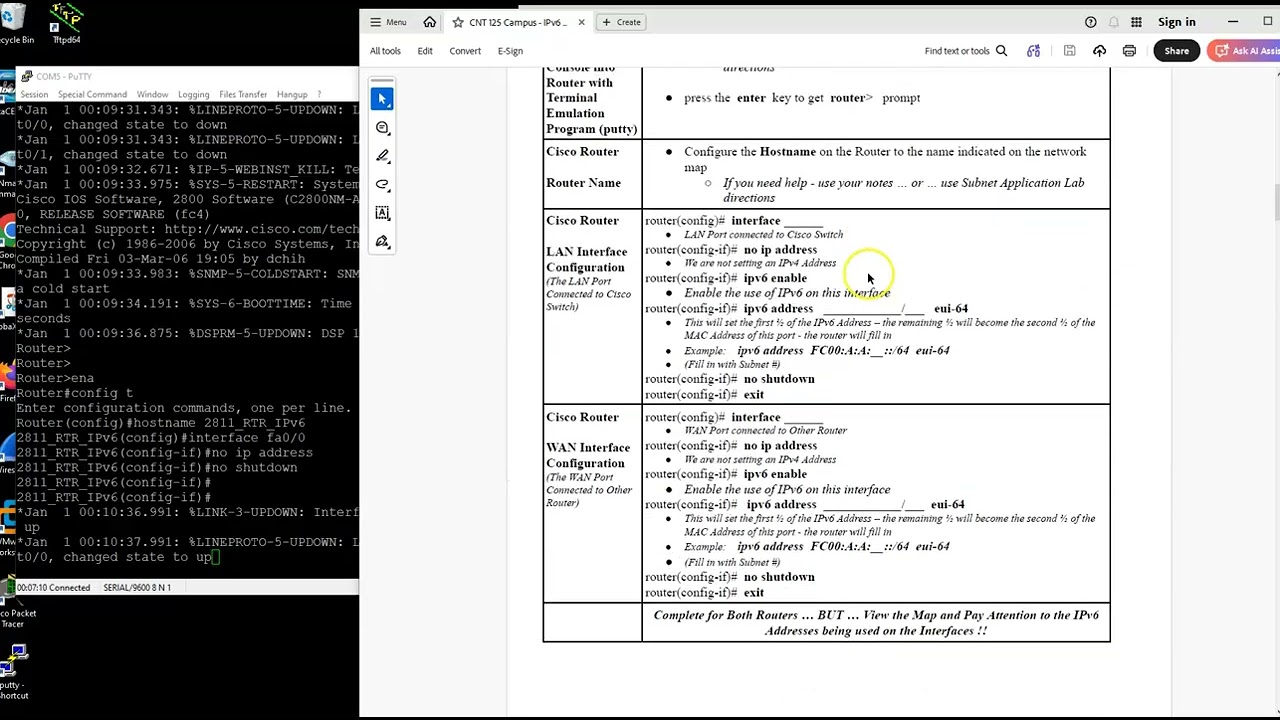Open the Edit menu in Acrobat
Viewport: 1280px width, 720px height.
point(425,51)
